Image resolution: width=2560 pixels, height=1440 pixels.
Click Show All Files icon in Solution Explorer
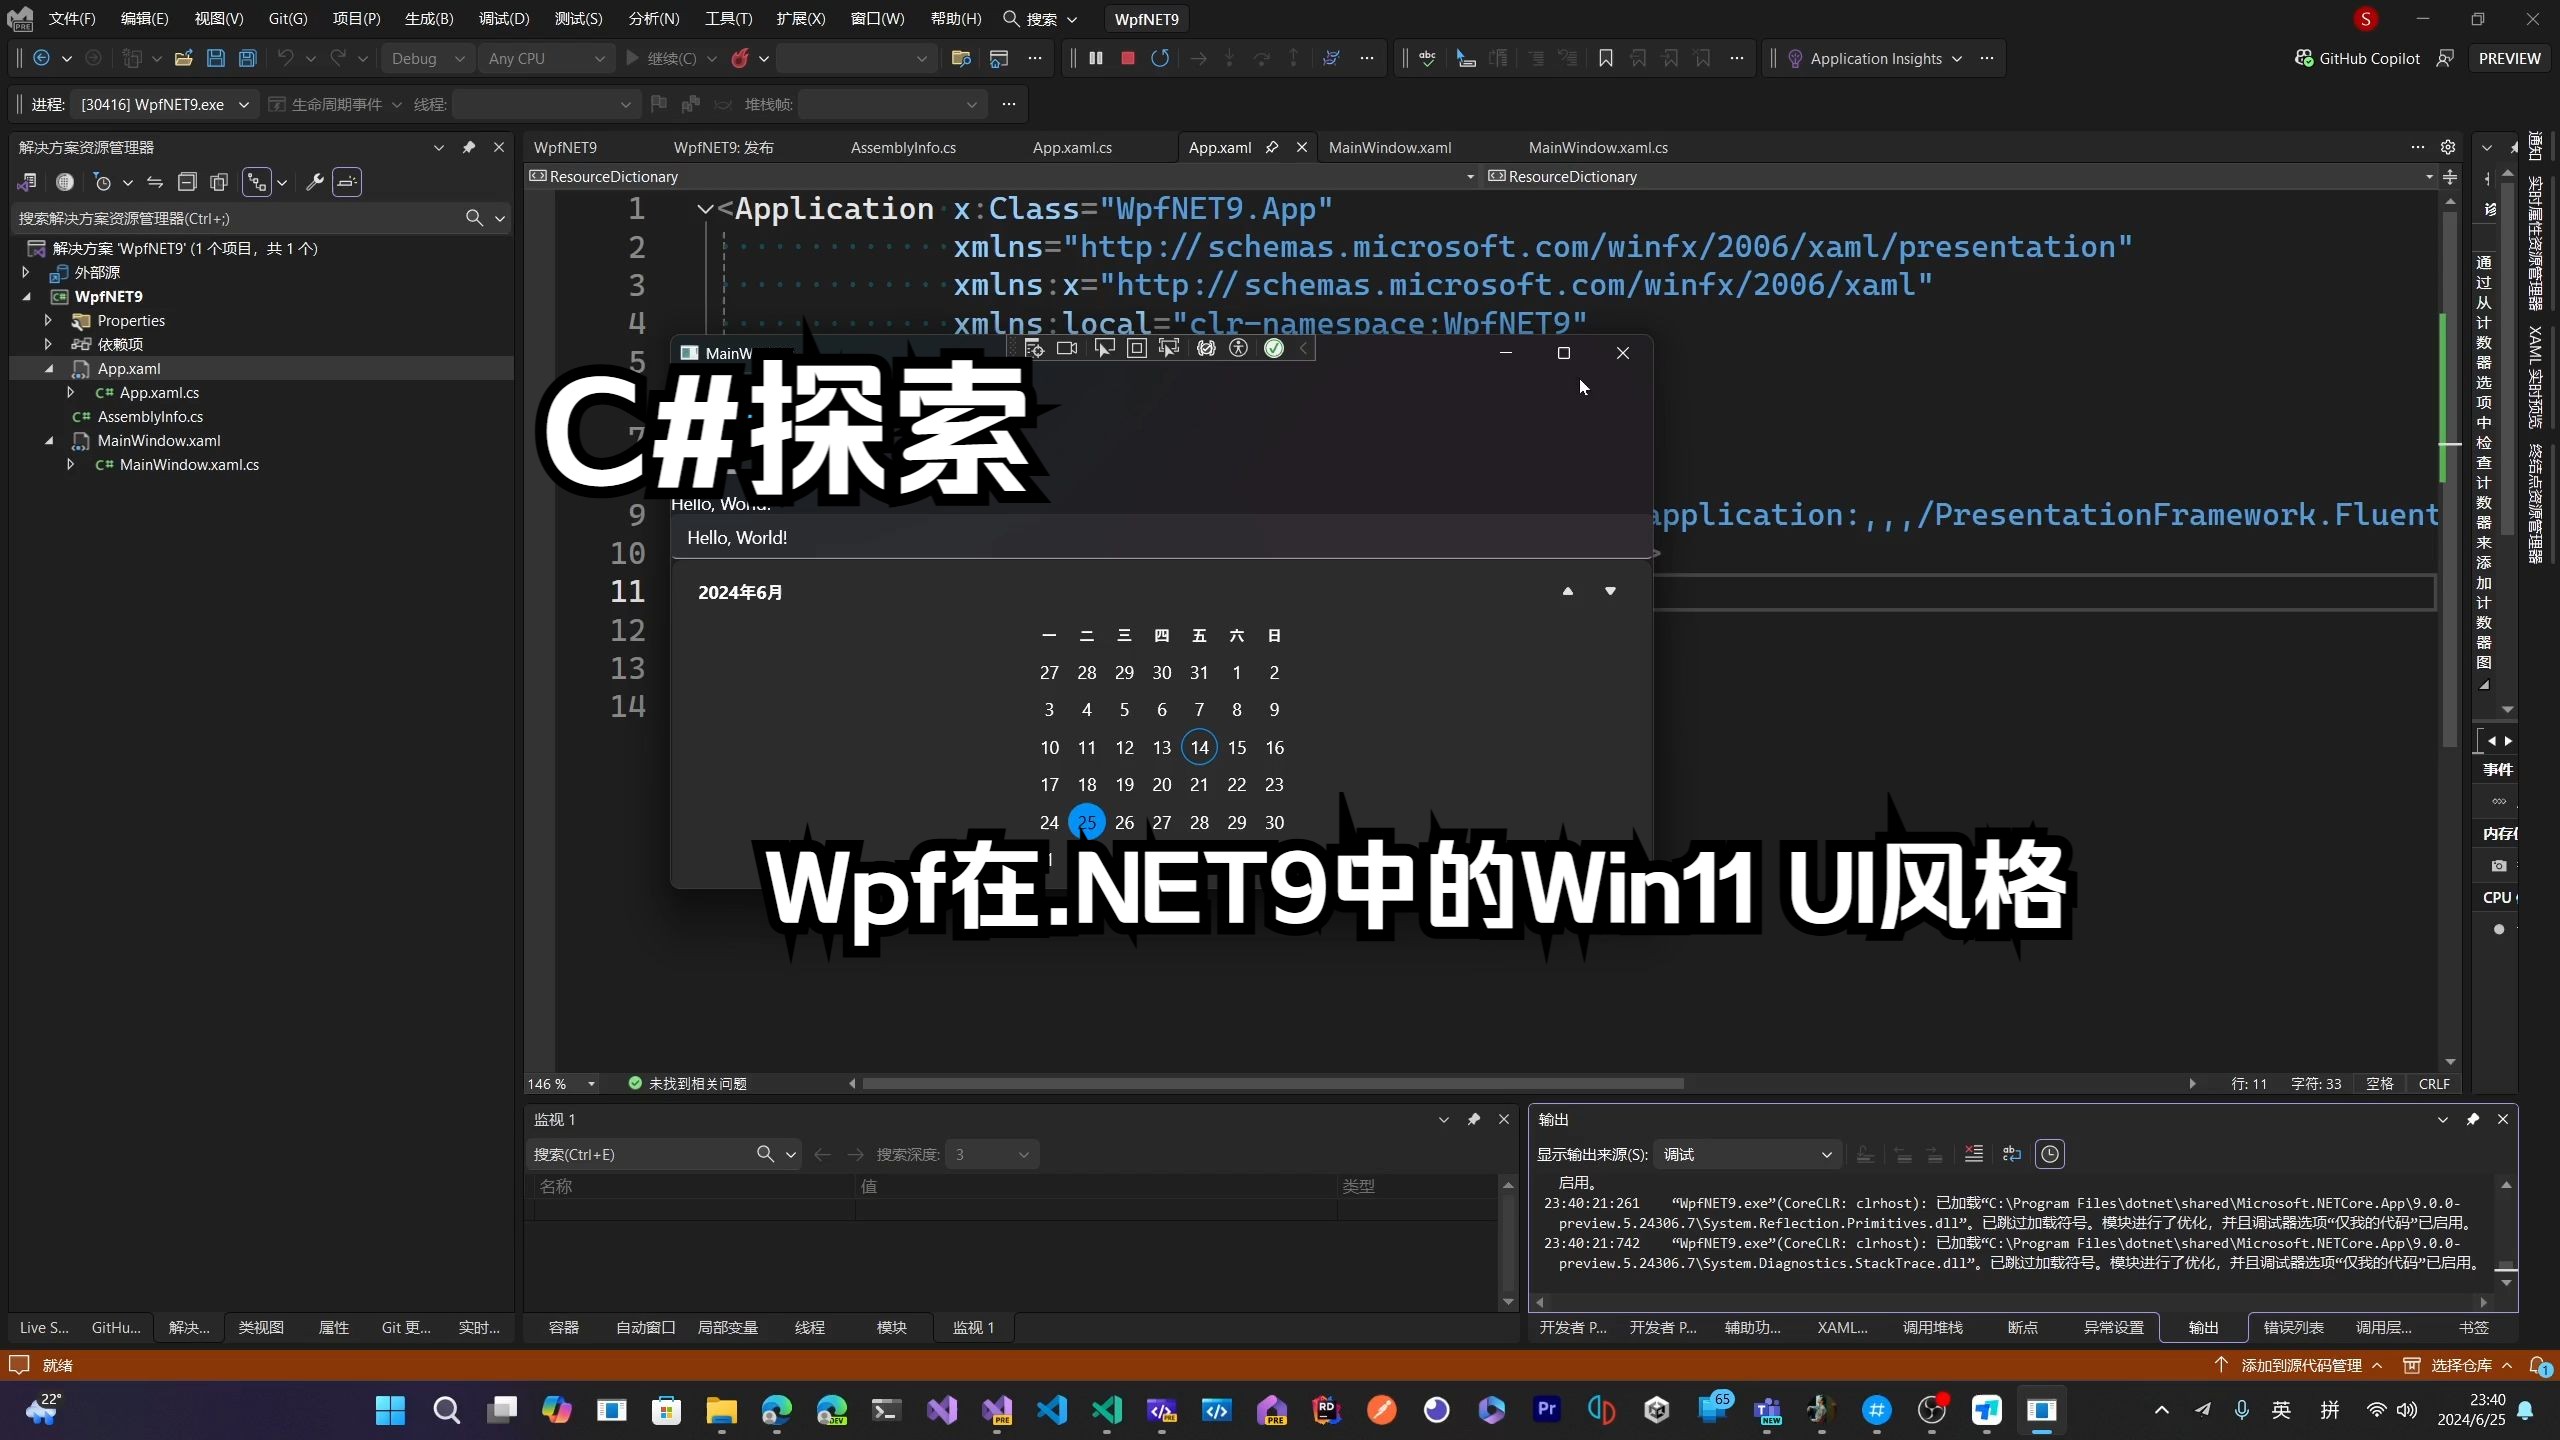219,182
